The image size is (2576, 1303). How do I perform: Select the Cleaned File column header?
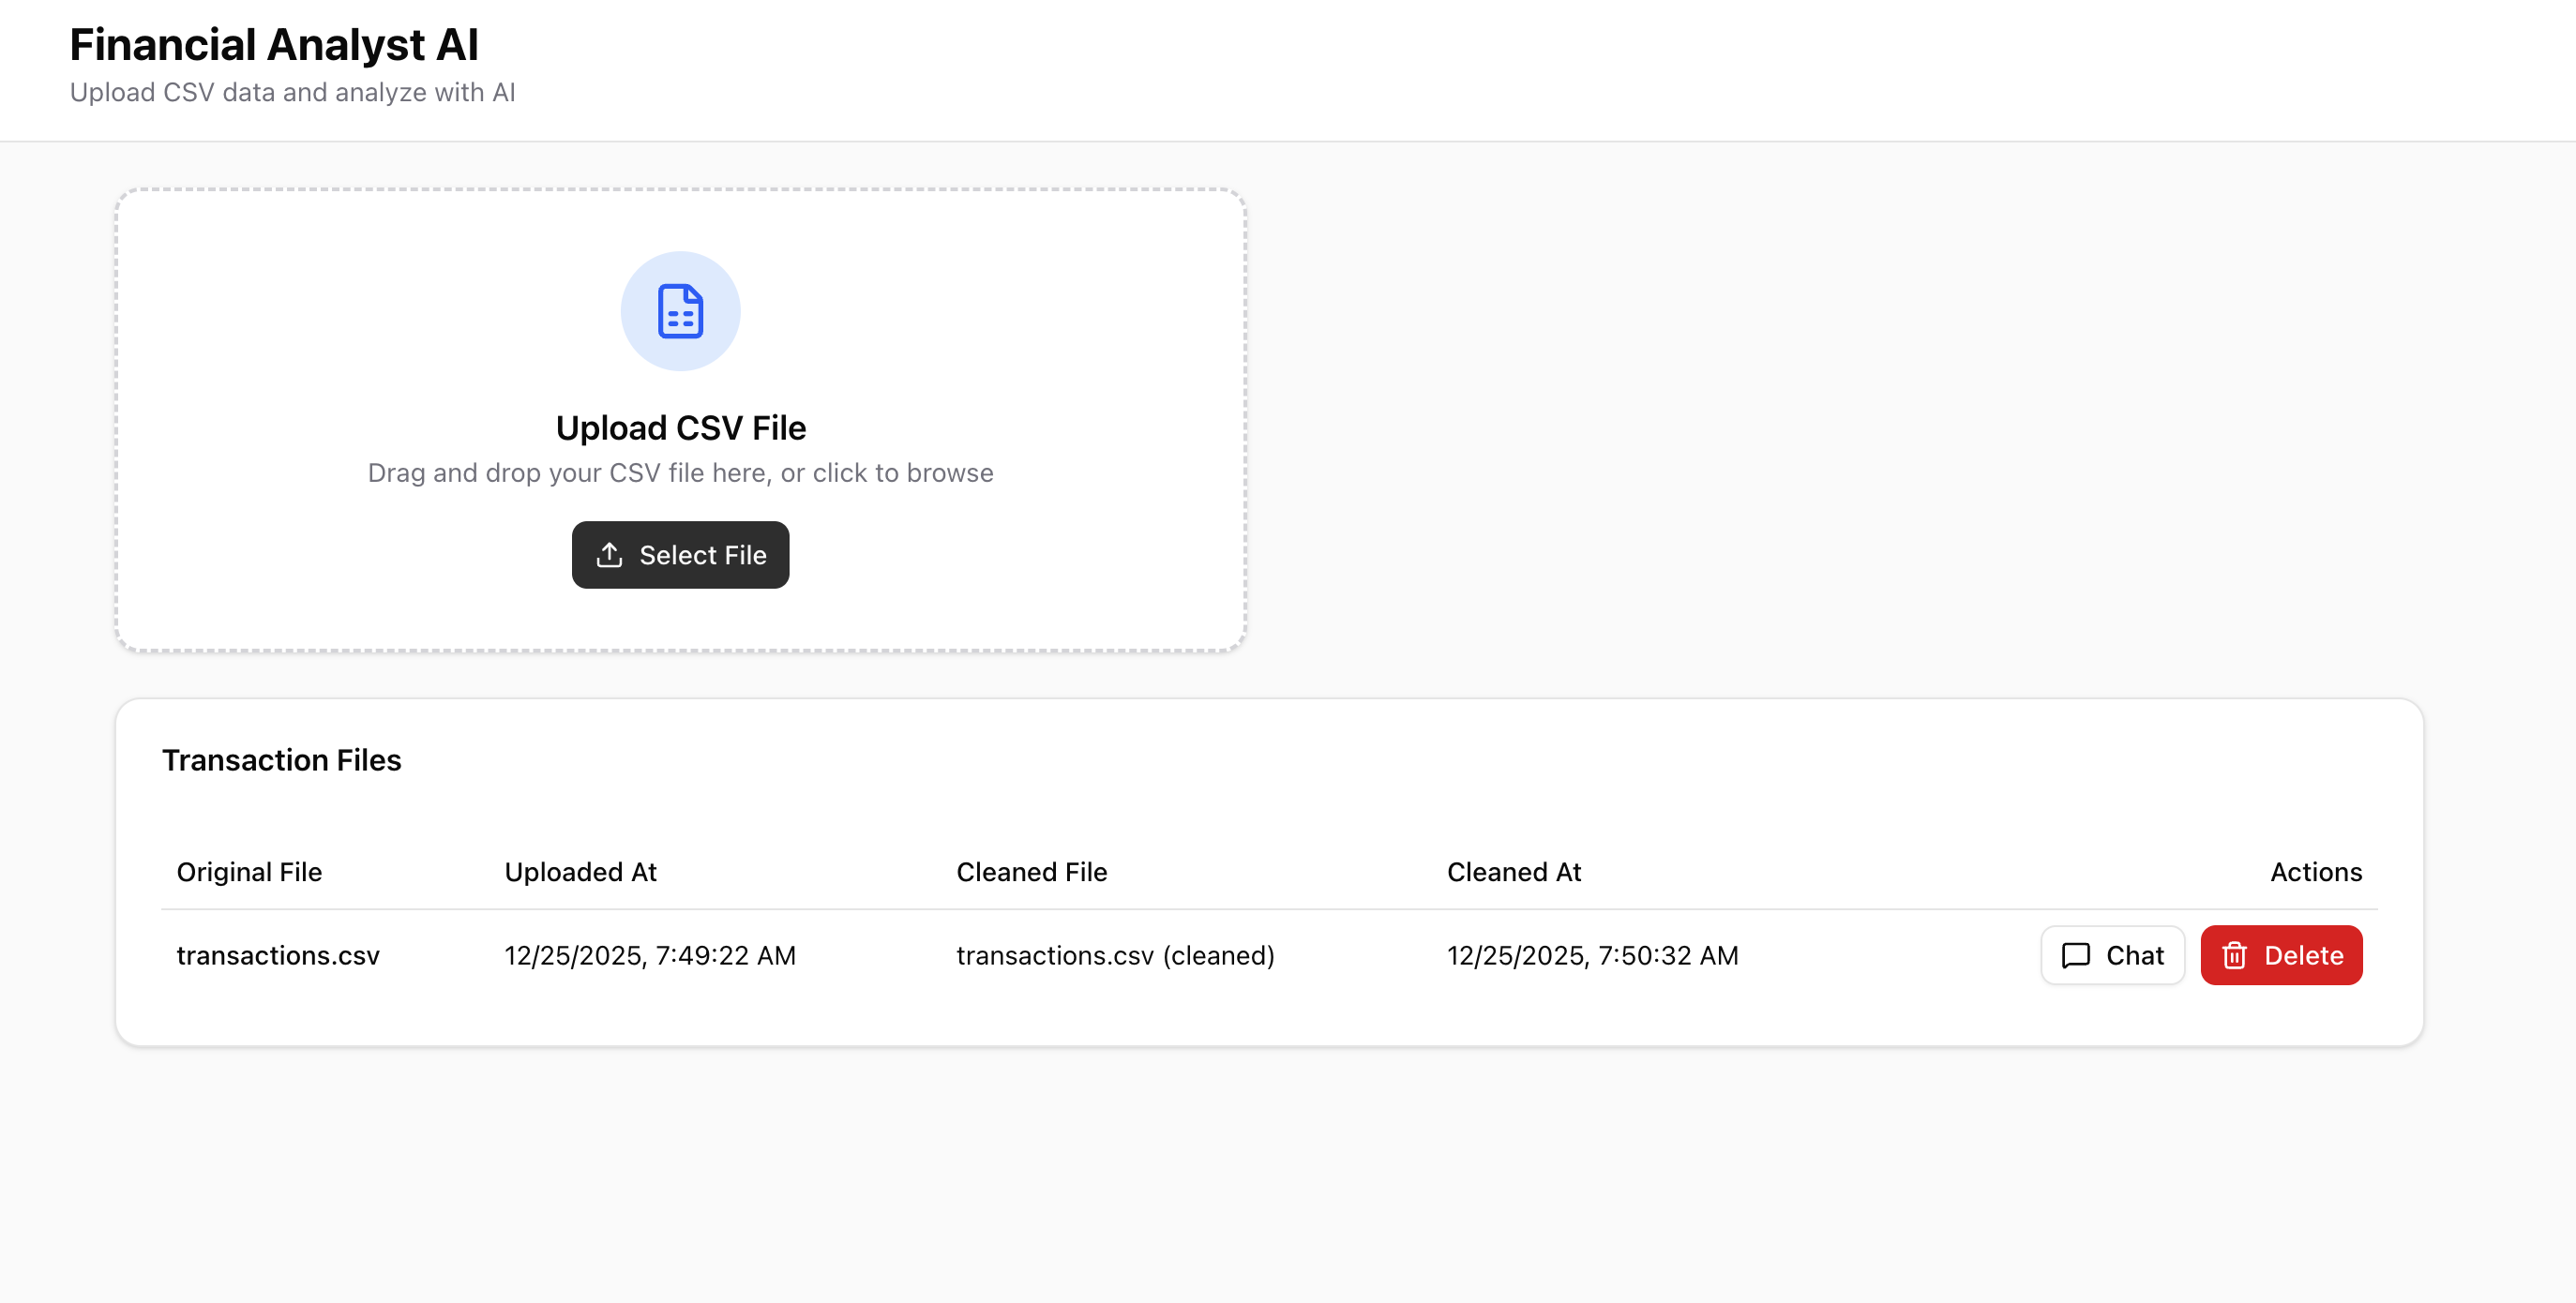(x=1031, y=872)
